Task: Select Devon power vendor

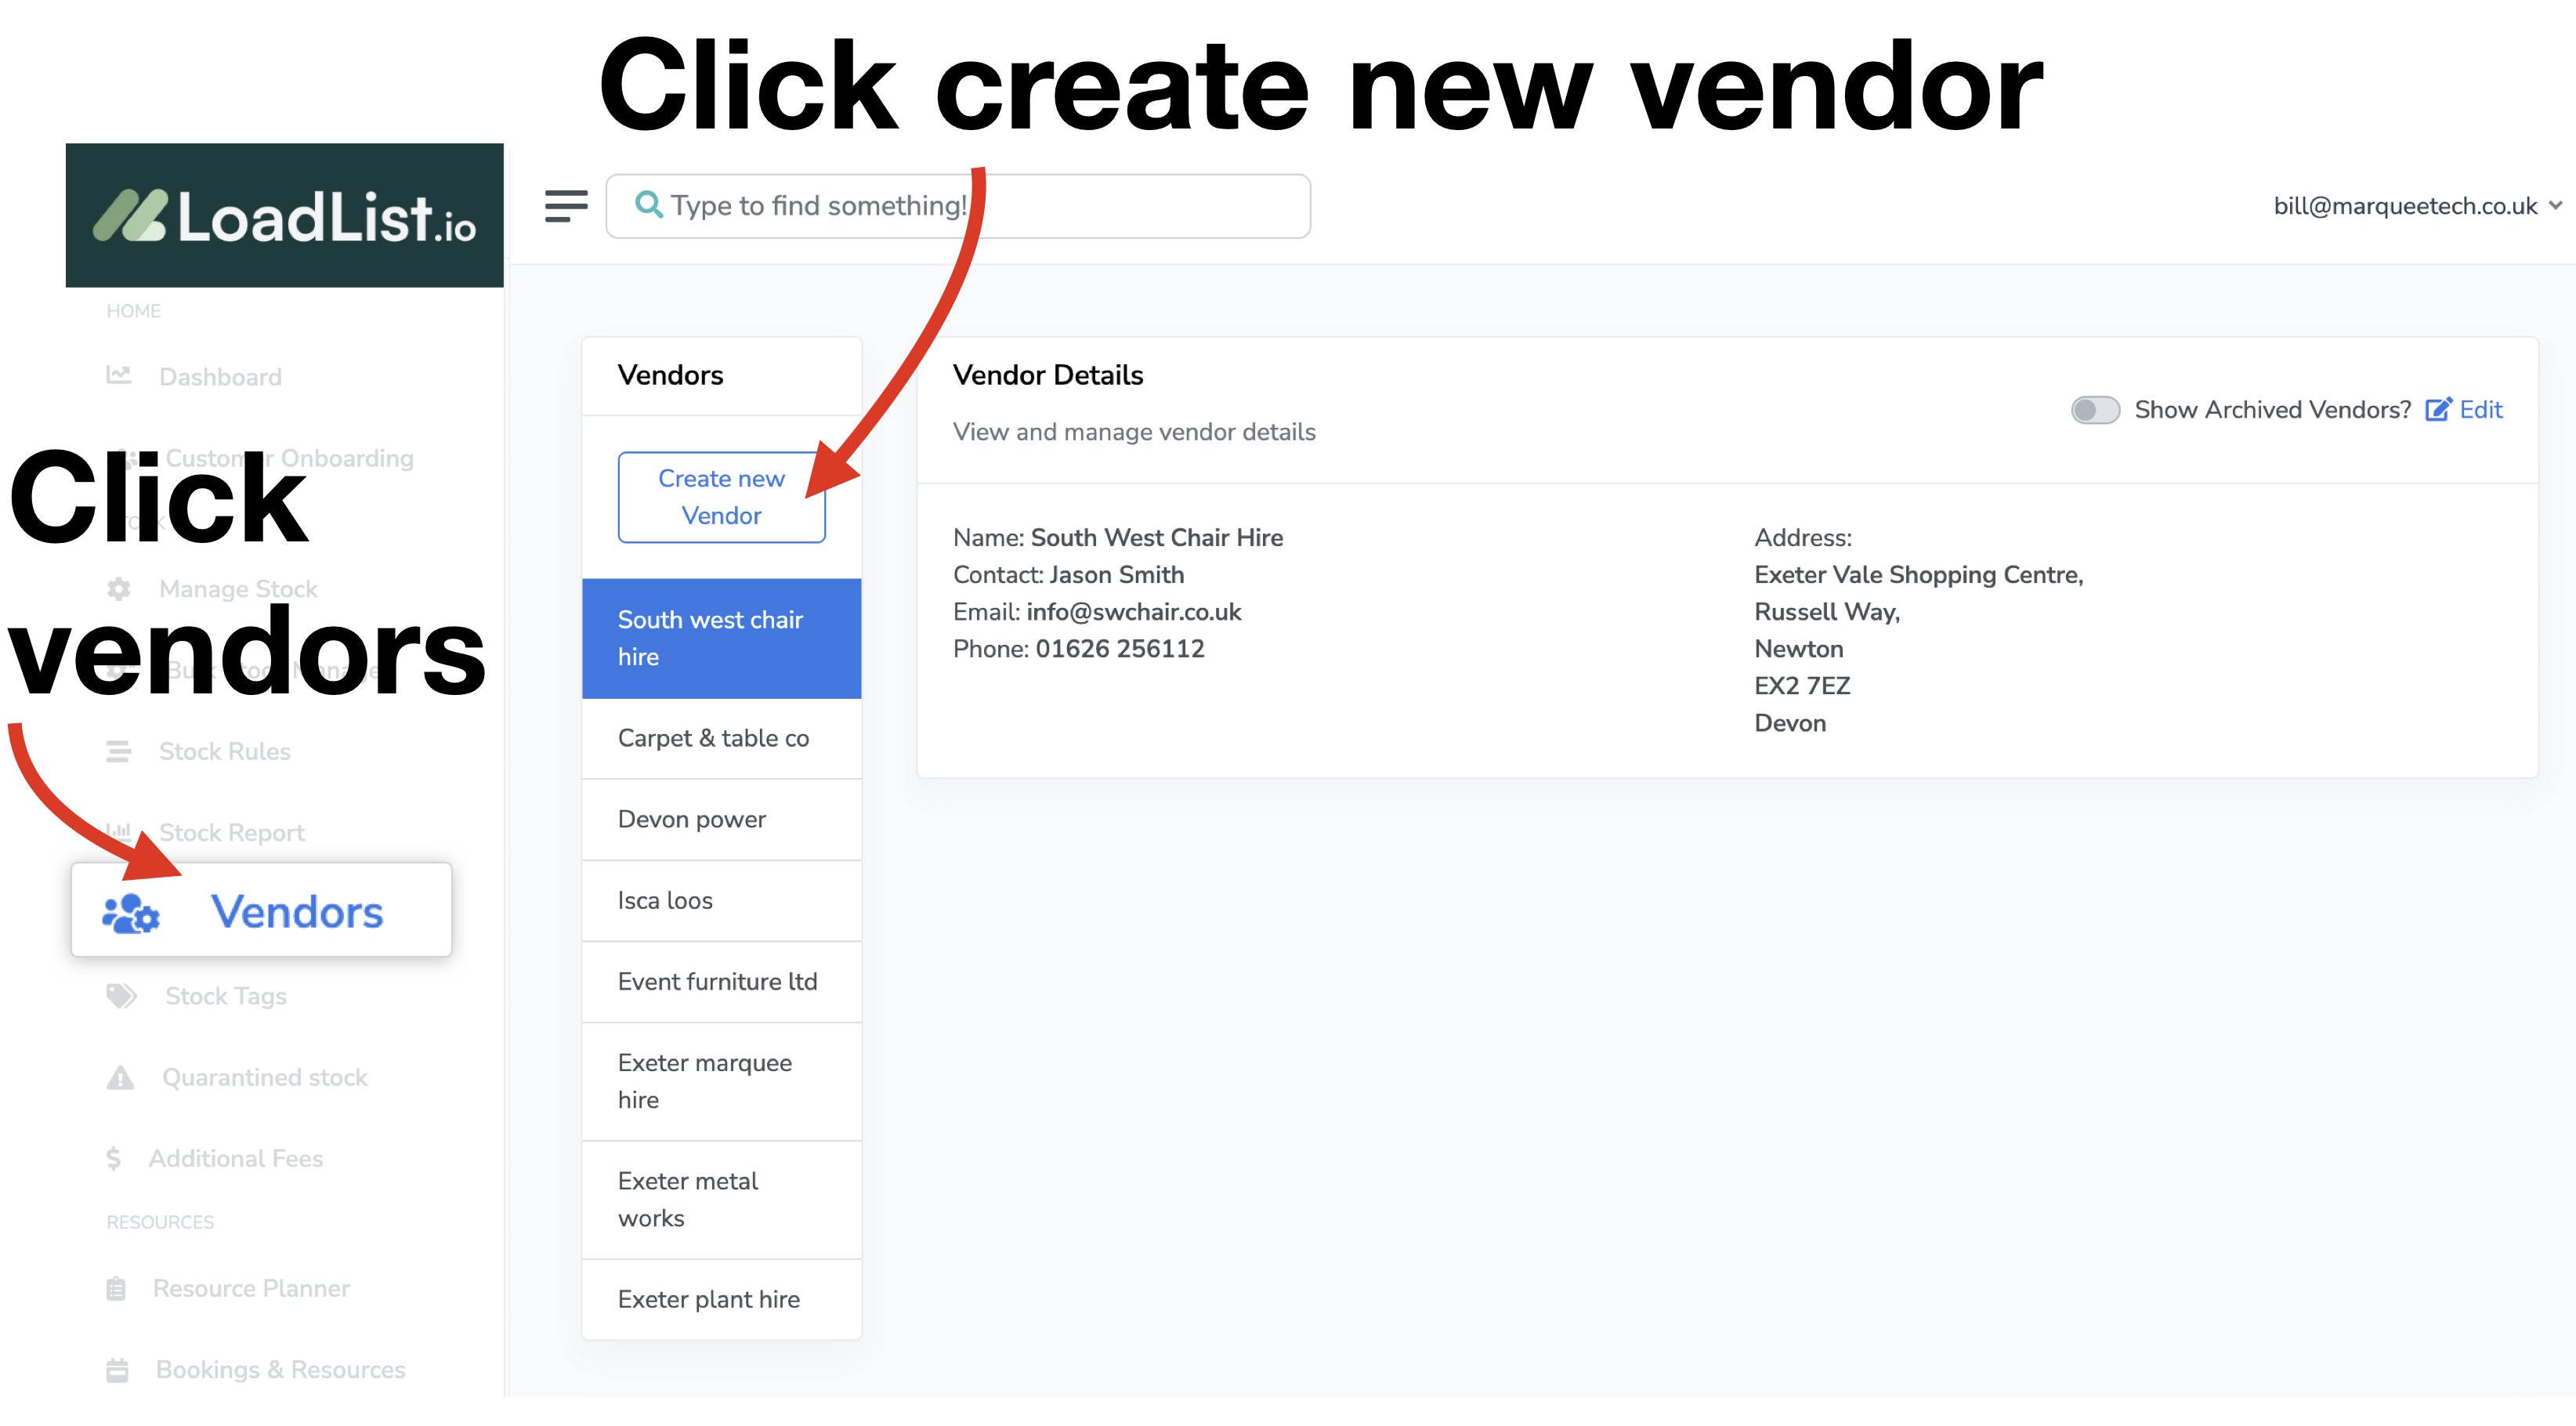Action: (721, 819)
